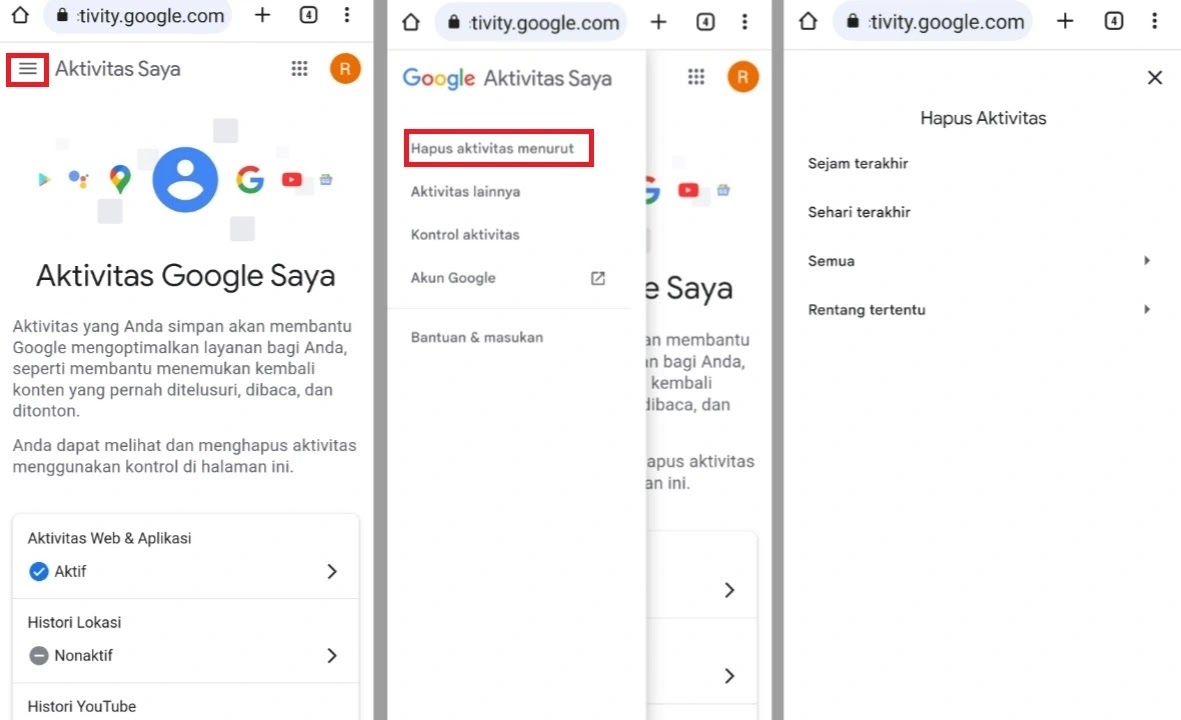Tap the address bar in the right browser
Viewport: 1181px width, 720px height.
932,22
